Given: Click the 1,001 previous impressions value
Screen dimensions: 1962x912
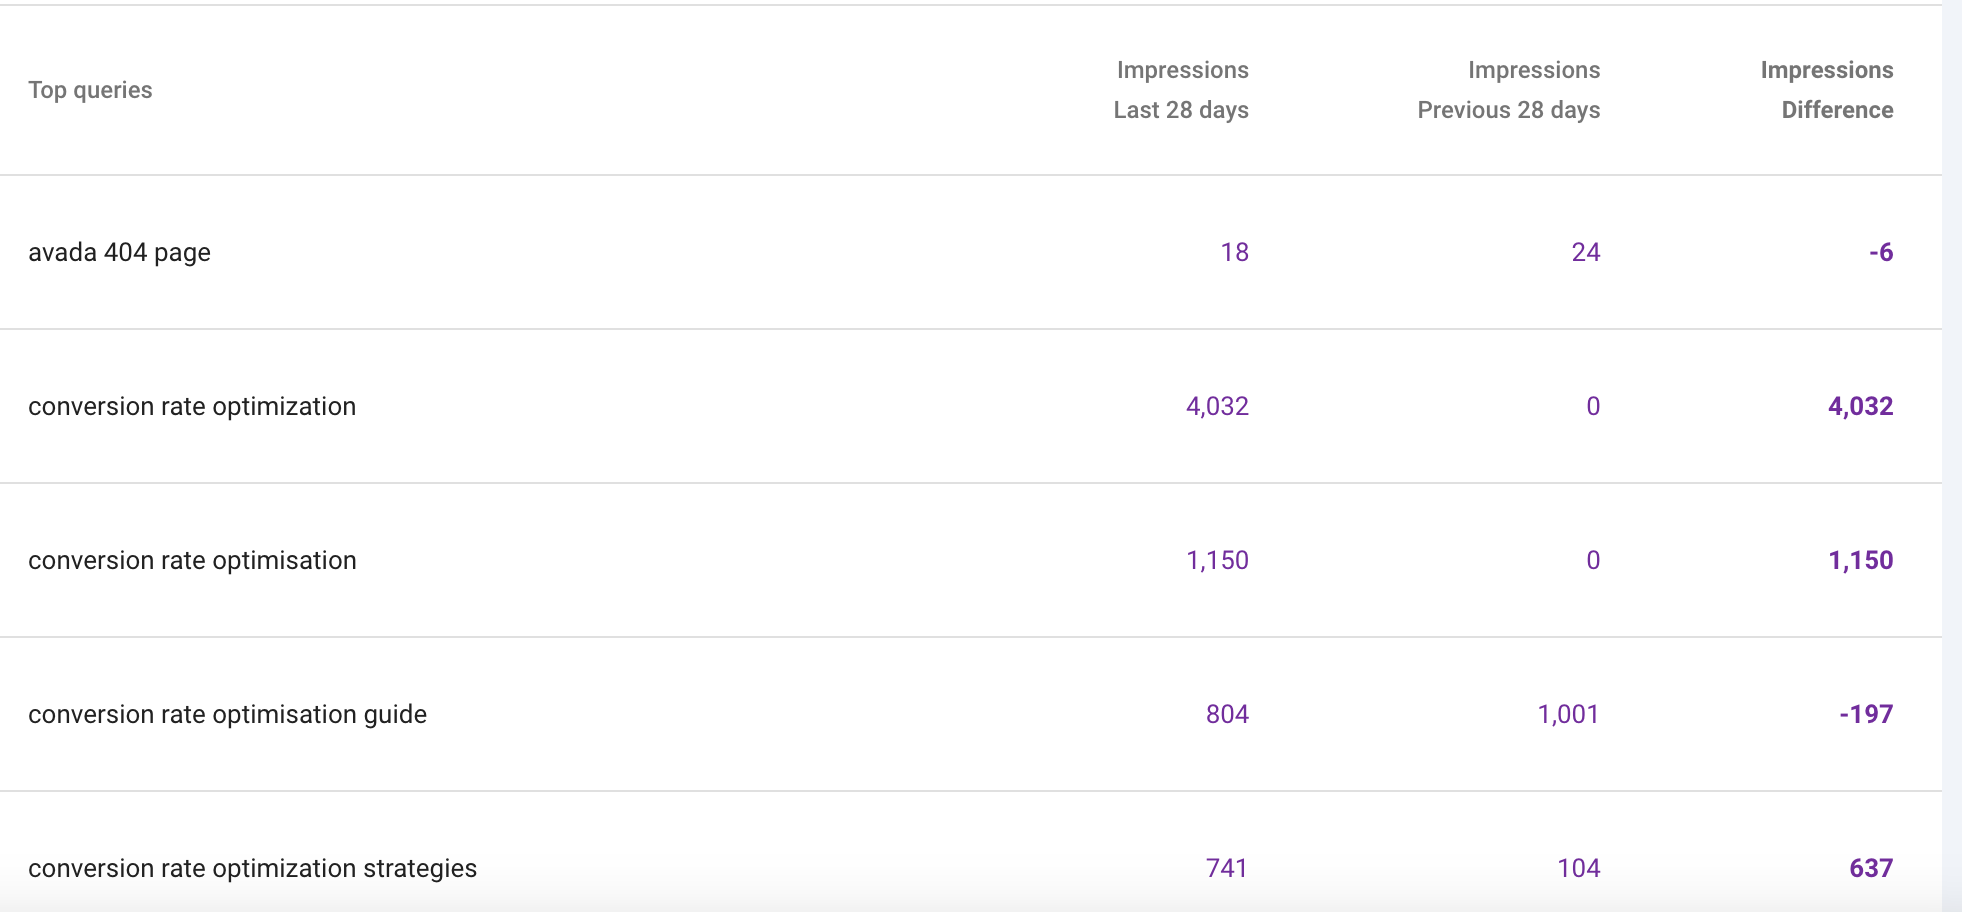Looking at the screenshot, I should pos(1568,714).
